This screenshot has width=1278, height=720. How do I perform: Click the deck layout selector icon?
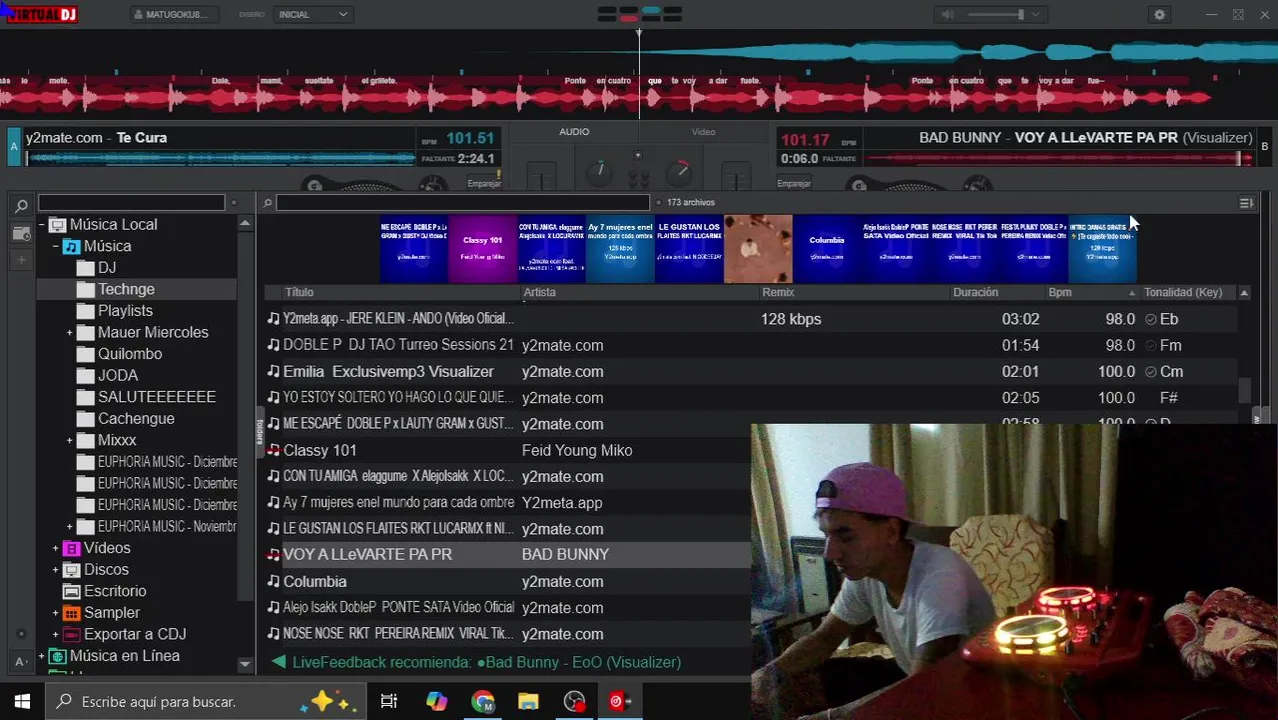coord(640,14)
